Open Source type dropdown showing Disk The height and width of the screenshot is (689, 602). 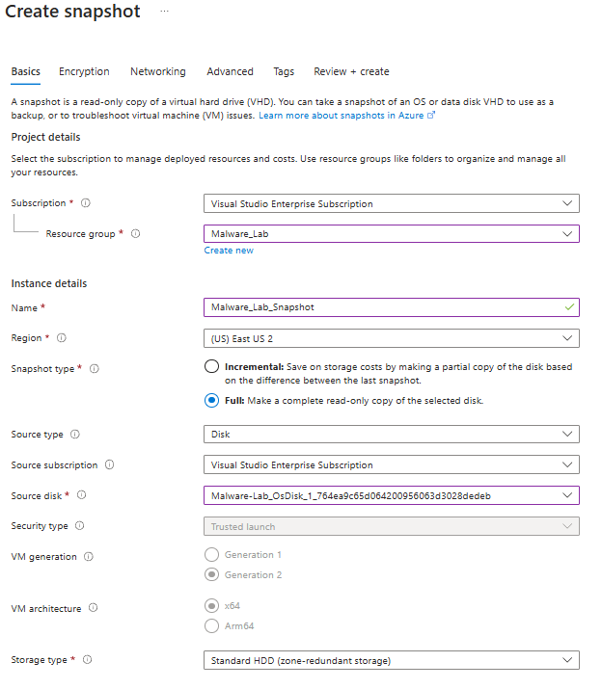[392, 434]
